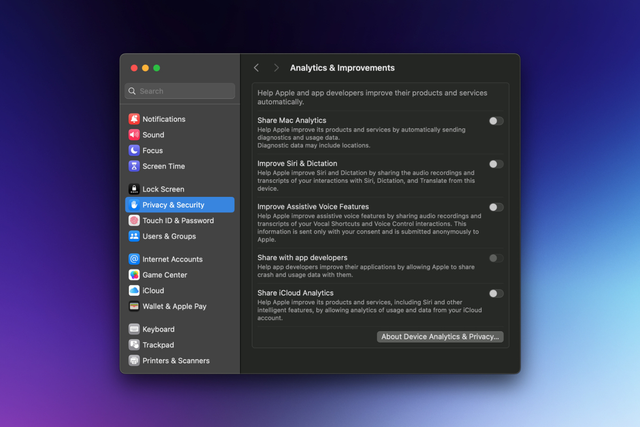The width and height of the screenshot is (640, 427).
Task: Click the Lock Screen icon
Action: (x=134, y=189)
